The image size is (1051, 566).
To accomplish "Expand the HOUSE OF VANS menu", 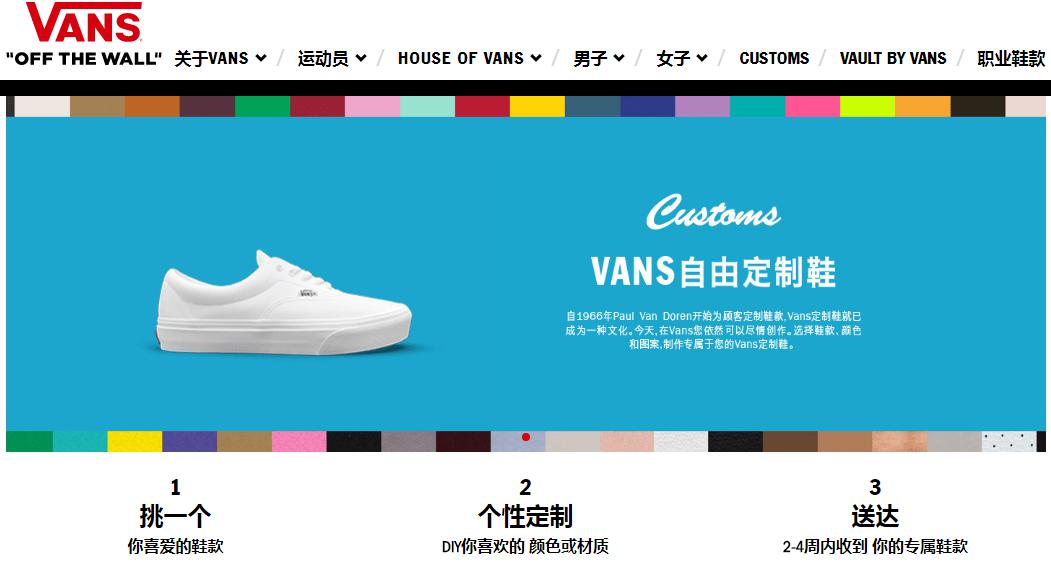I will click(x=469, y=58).
